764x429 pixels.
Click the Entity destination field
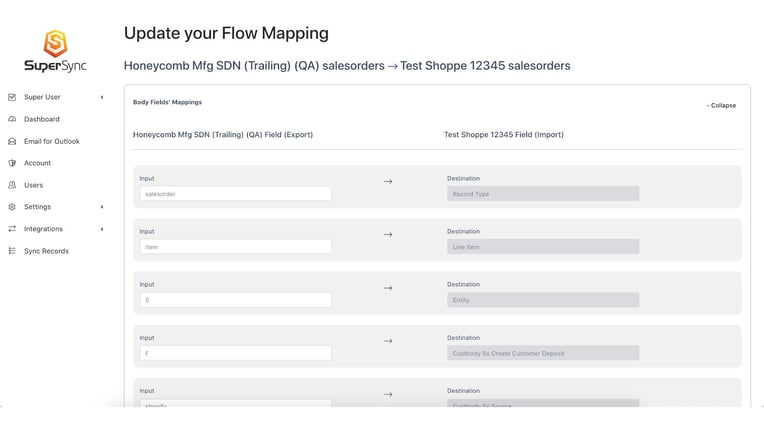543,300
